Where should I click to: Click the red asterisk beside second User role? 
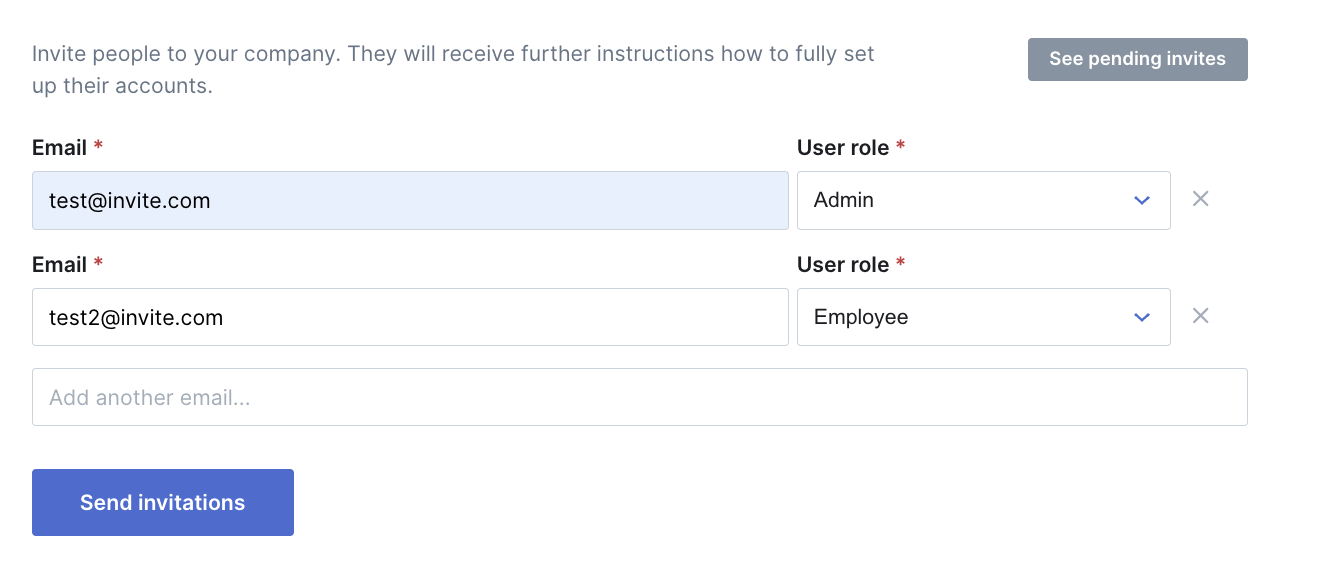tap(900, 263)
